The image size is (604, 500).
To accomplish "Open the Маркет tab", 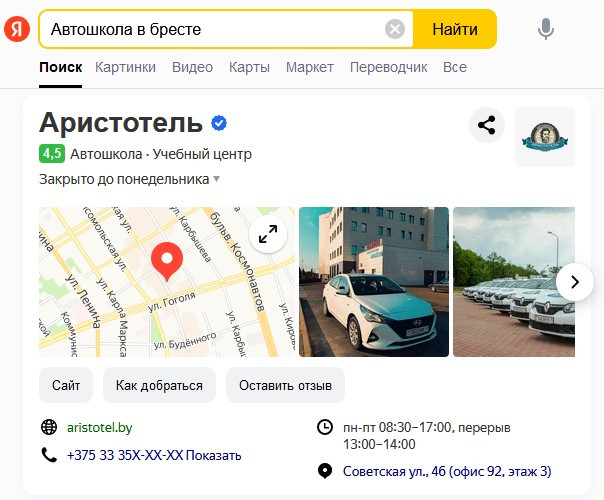I will click(x=310, y=67).
